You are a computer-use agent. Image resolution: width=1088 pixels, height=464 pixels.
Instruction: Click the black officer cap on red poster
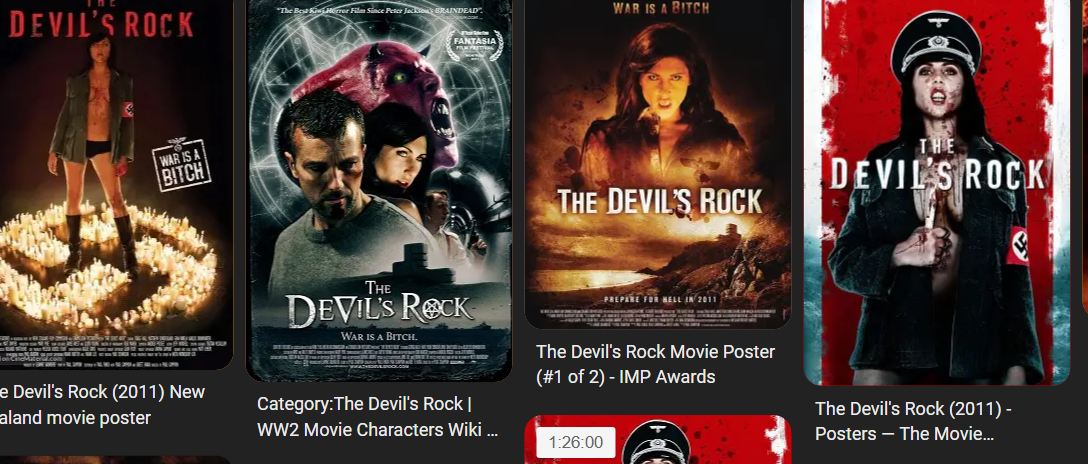pyautogui.click(x=936, y=44)
